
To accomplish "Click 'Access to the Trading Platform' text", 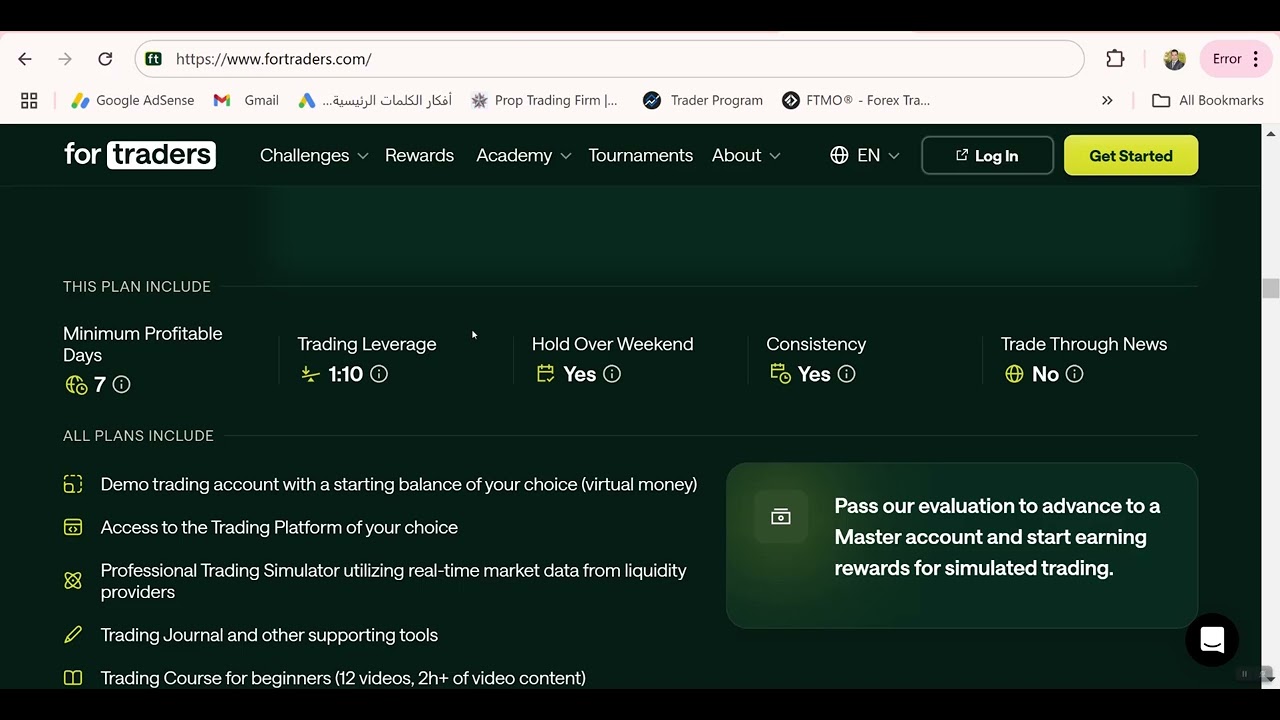I will tap(279, 527).
